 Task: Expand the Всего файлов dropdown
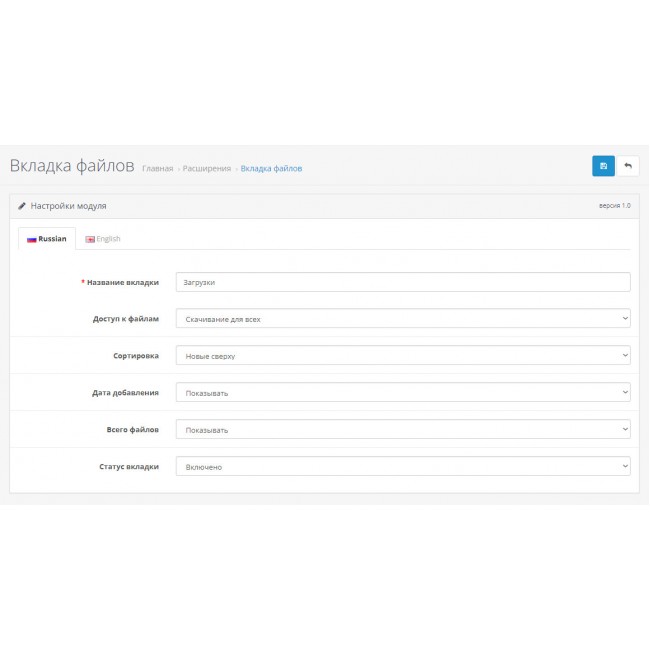pyautogui.click(x=402, y=429)
